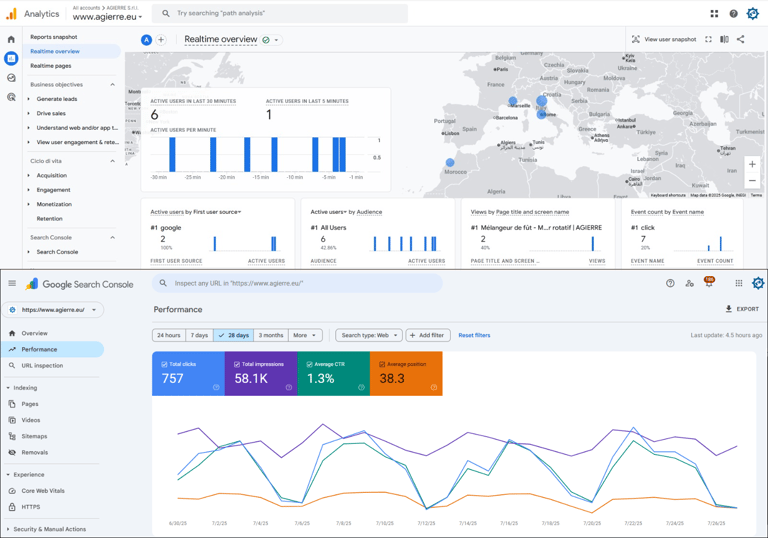Click the Add filter button
The width and height of the screenshot is (768, 538).
point(428,335)
